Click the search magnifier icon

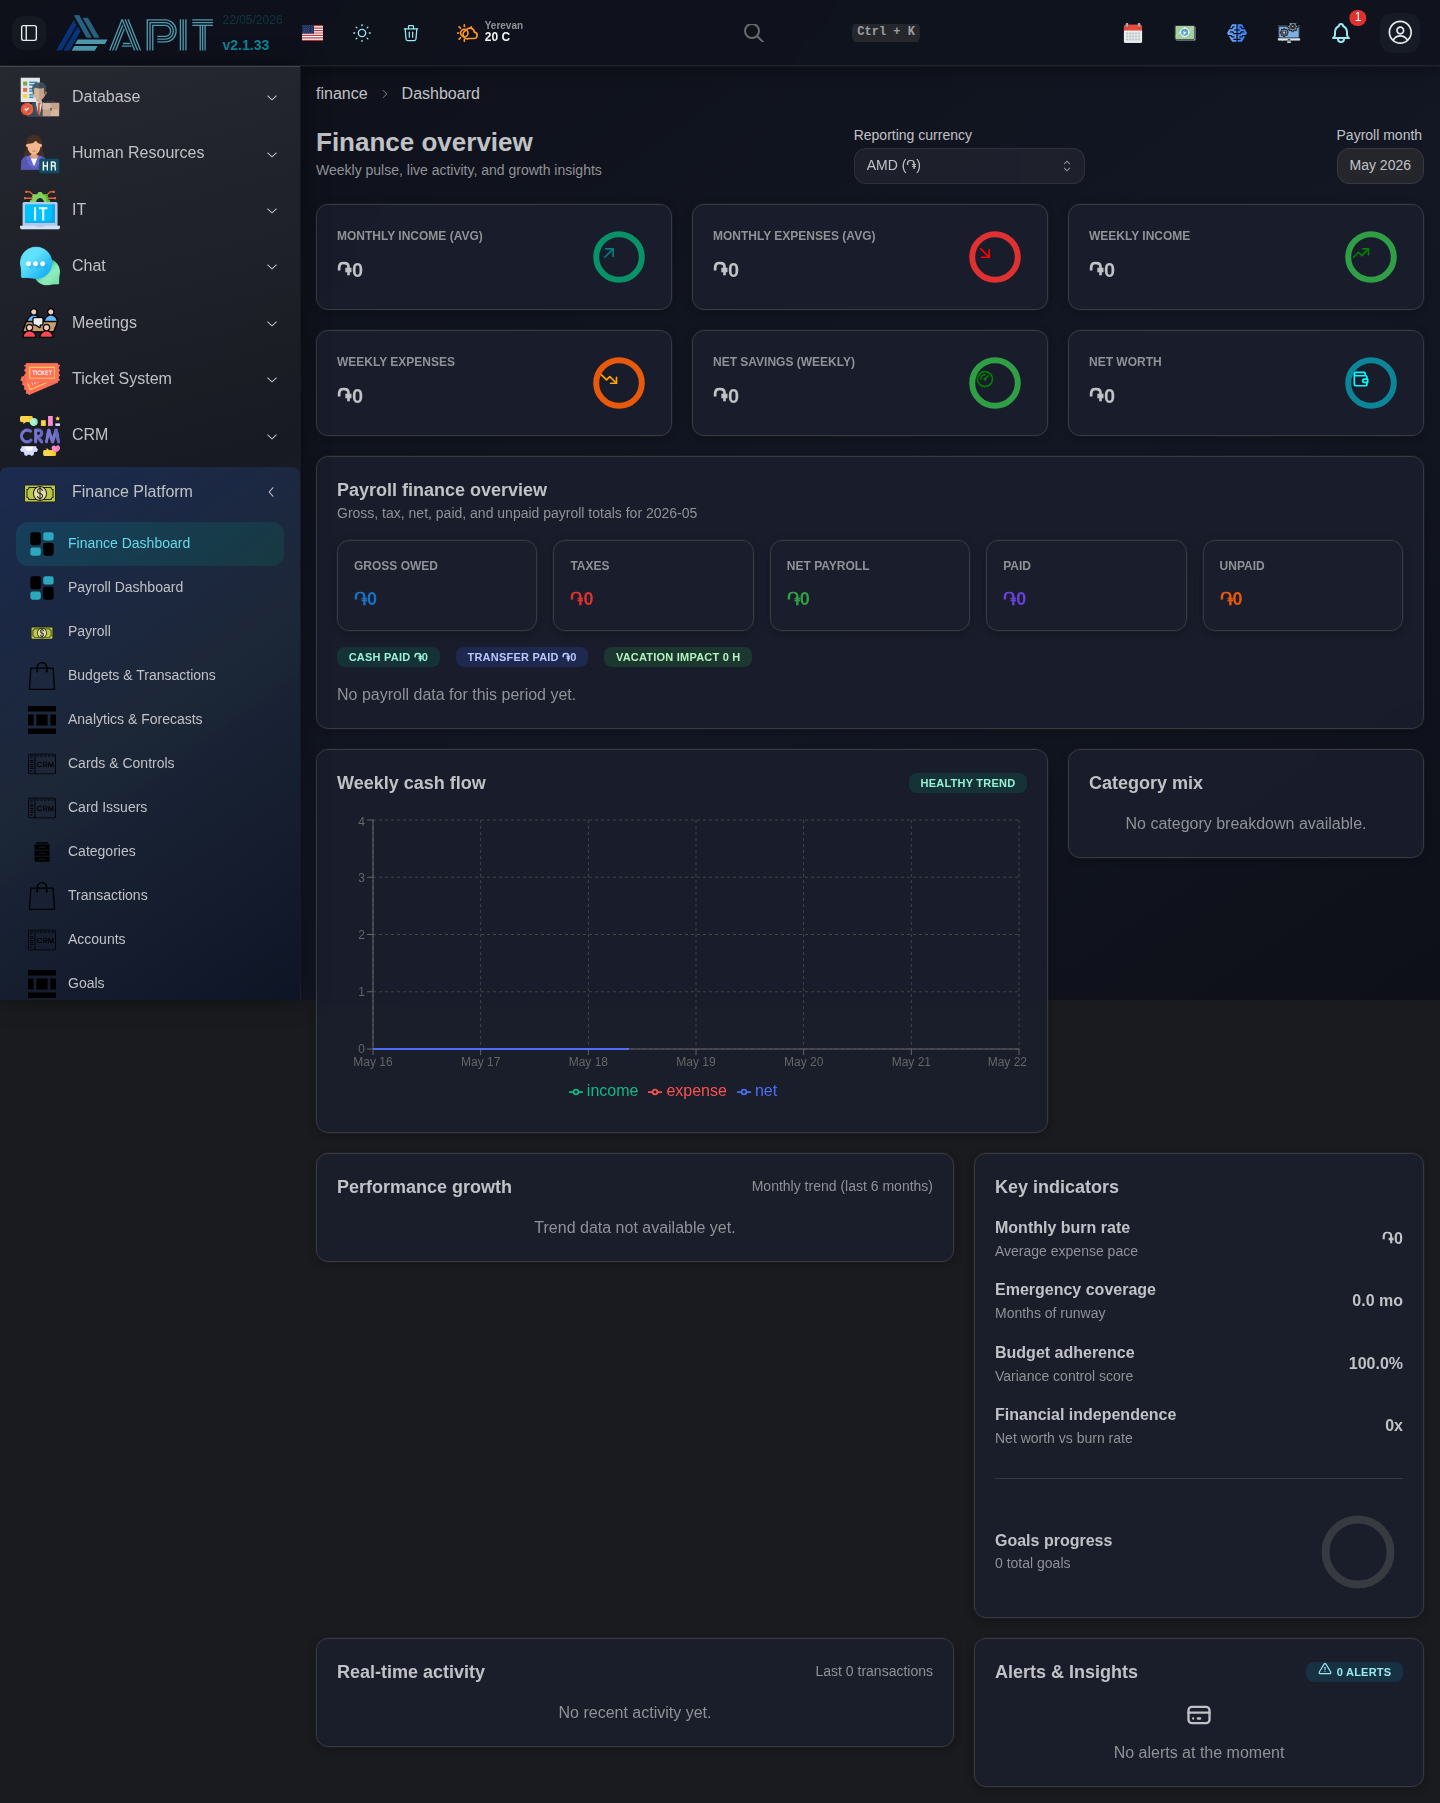pos(754,33)
